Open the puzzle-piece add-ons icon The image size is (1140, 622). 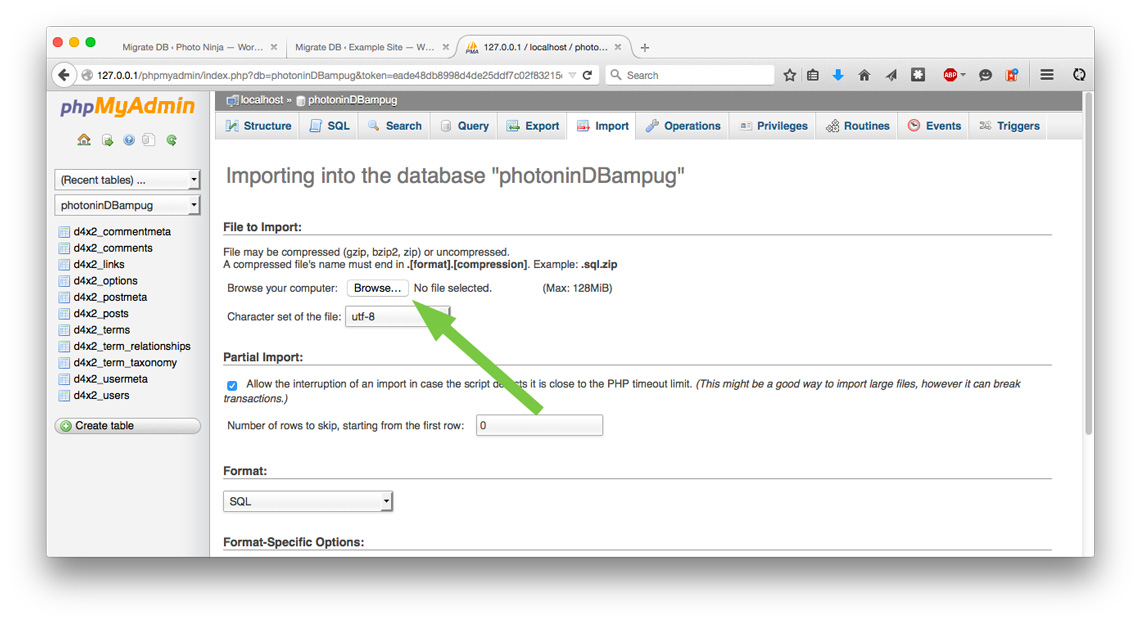pos(918,75)
